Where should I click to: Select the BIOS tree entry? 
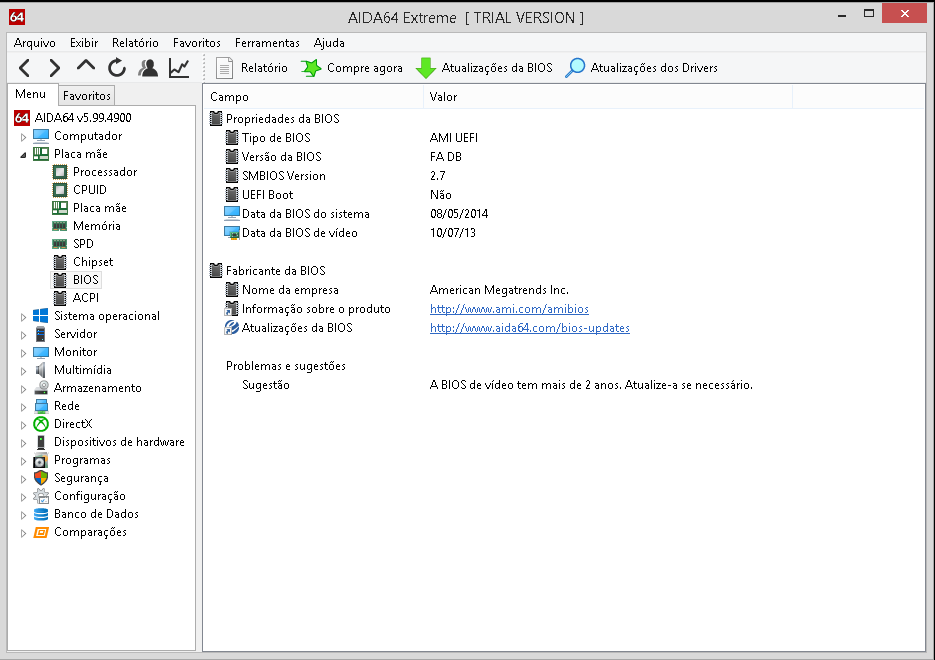click(85, 280)
